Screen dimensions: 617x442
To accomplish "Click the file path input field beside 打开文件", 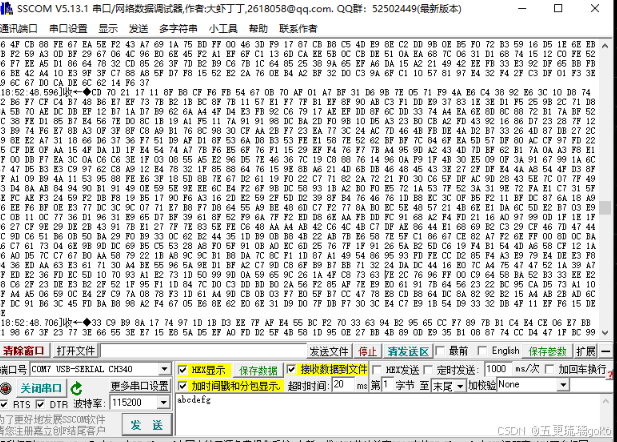I will 203,351.
